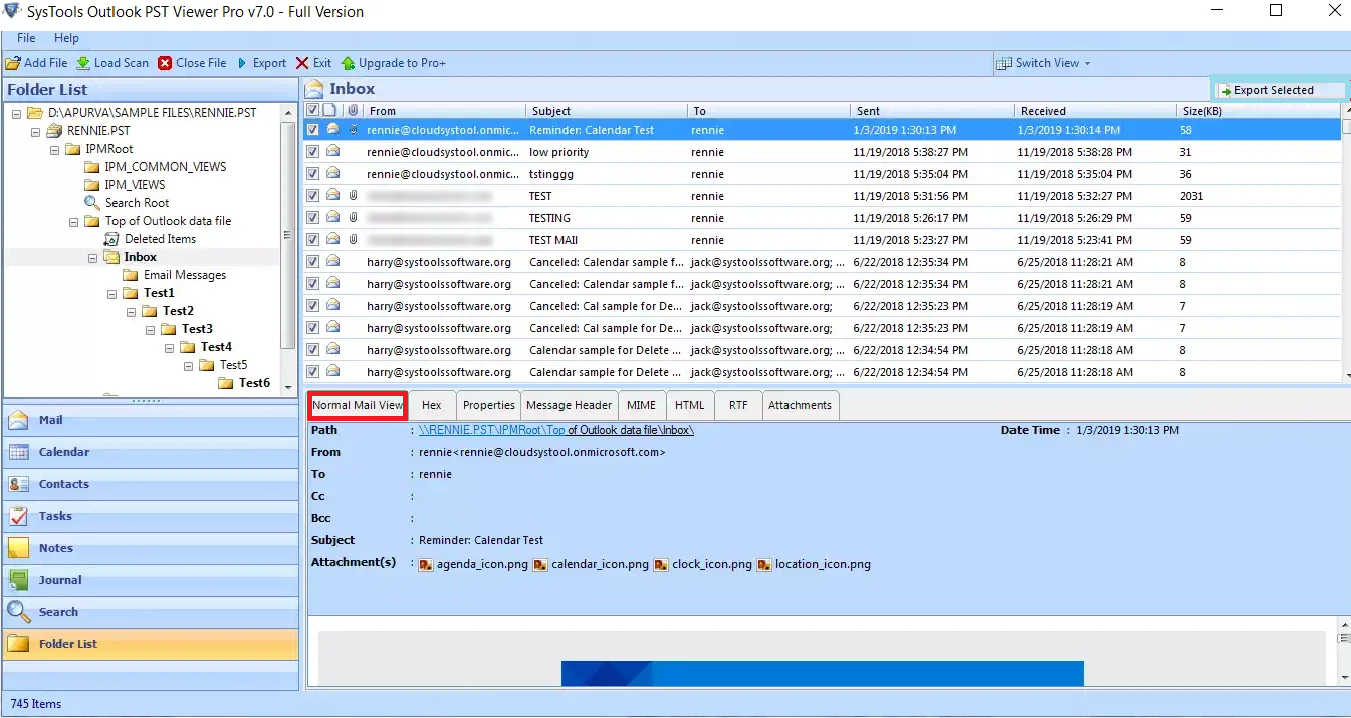Uncheck the first 'Canceled: Calendar sample' email checkbox
The height and width of the screenshot is (718, 1351).
(x=313, y=262)
